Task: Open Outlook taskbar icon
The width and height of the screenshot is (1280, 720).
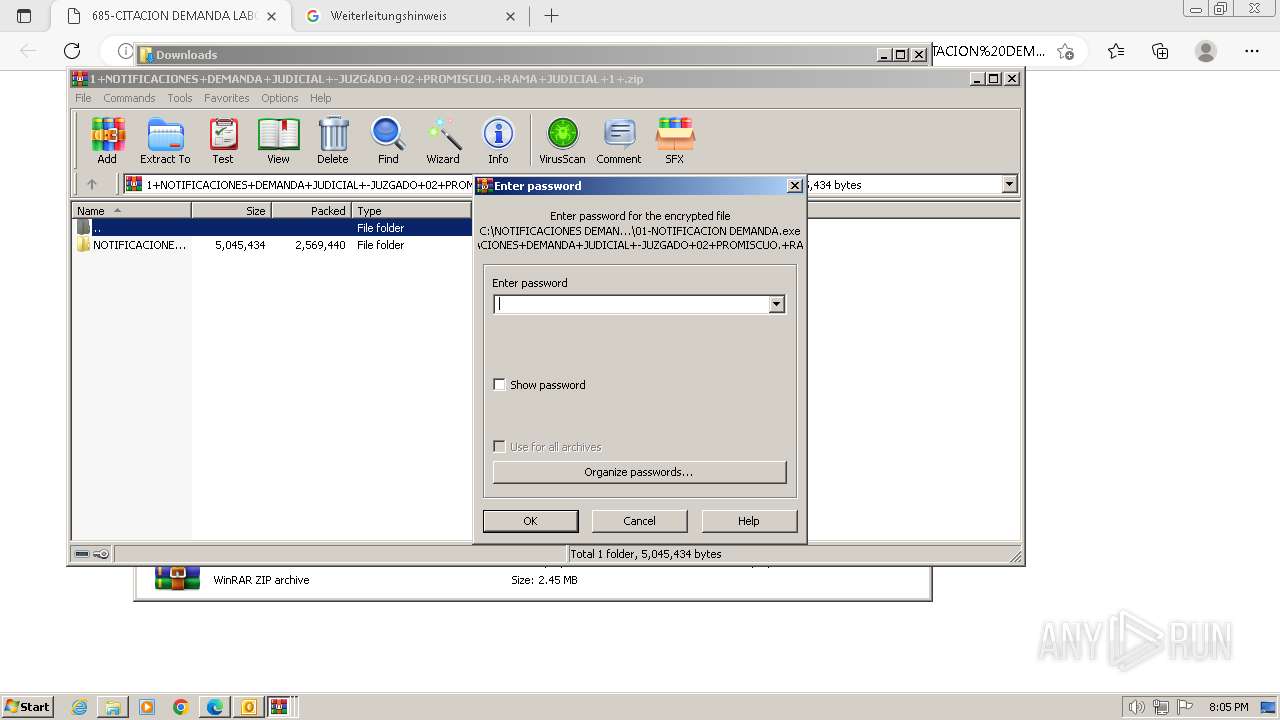Action: pyautogui.click(x=248, y=707)
